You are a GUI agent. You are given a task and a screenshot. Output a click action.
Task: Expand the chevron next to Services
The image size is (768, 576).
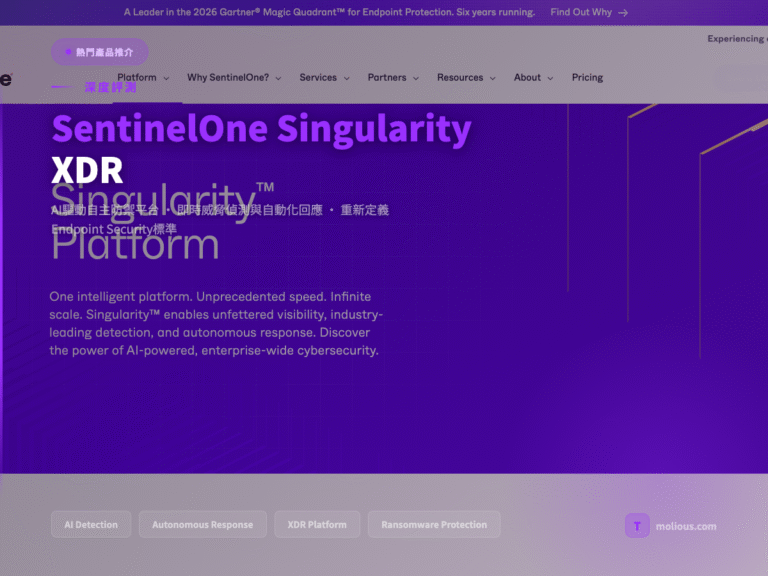coord(347,78)
